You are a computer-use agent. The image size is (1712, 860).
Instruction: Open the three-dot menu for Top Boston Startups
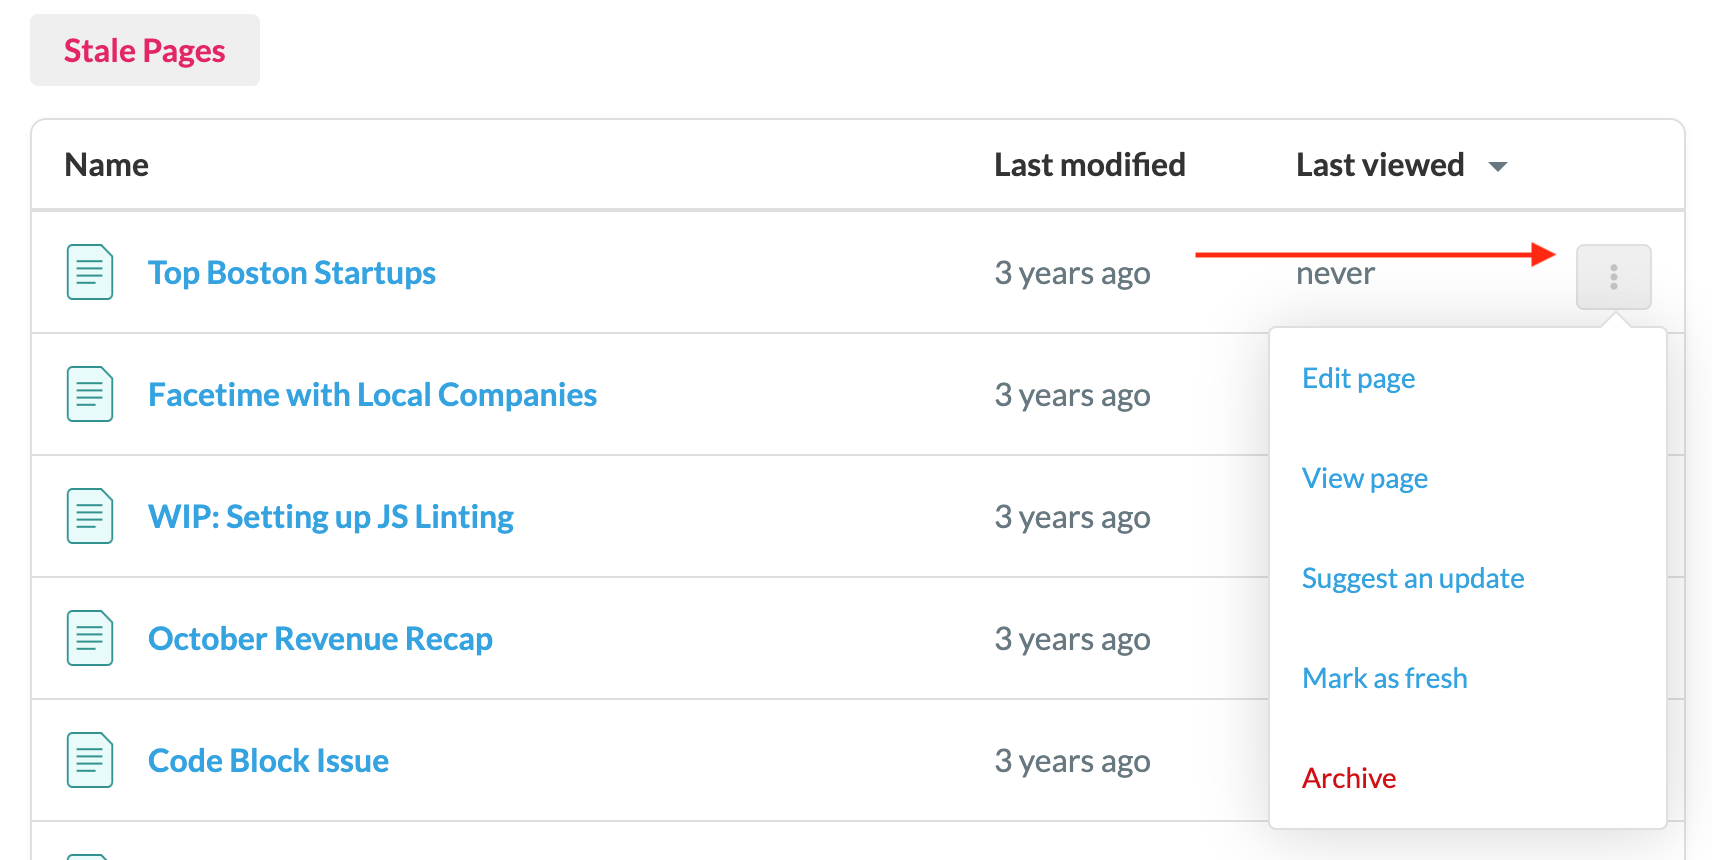tap(1613, 277)
